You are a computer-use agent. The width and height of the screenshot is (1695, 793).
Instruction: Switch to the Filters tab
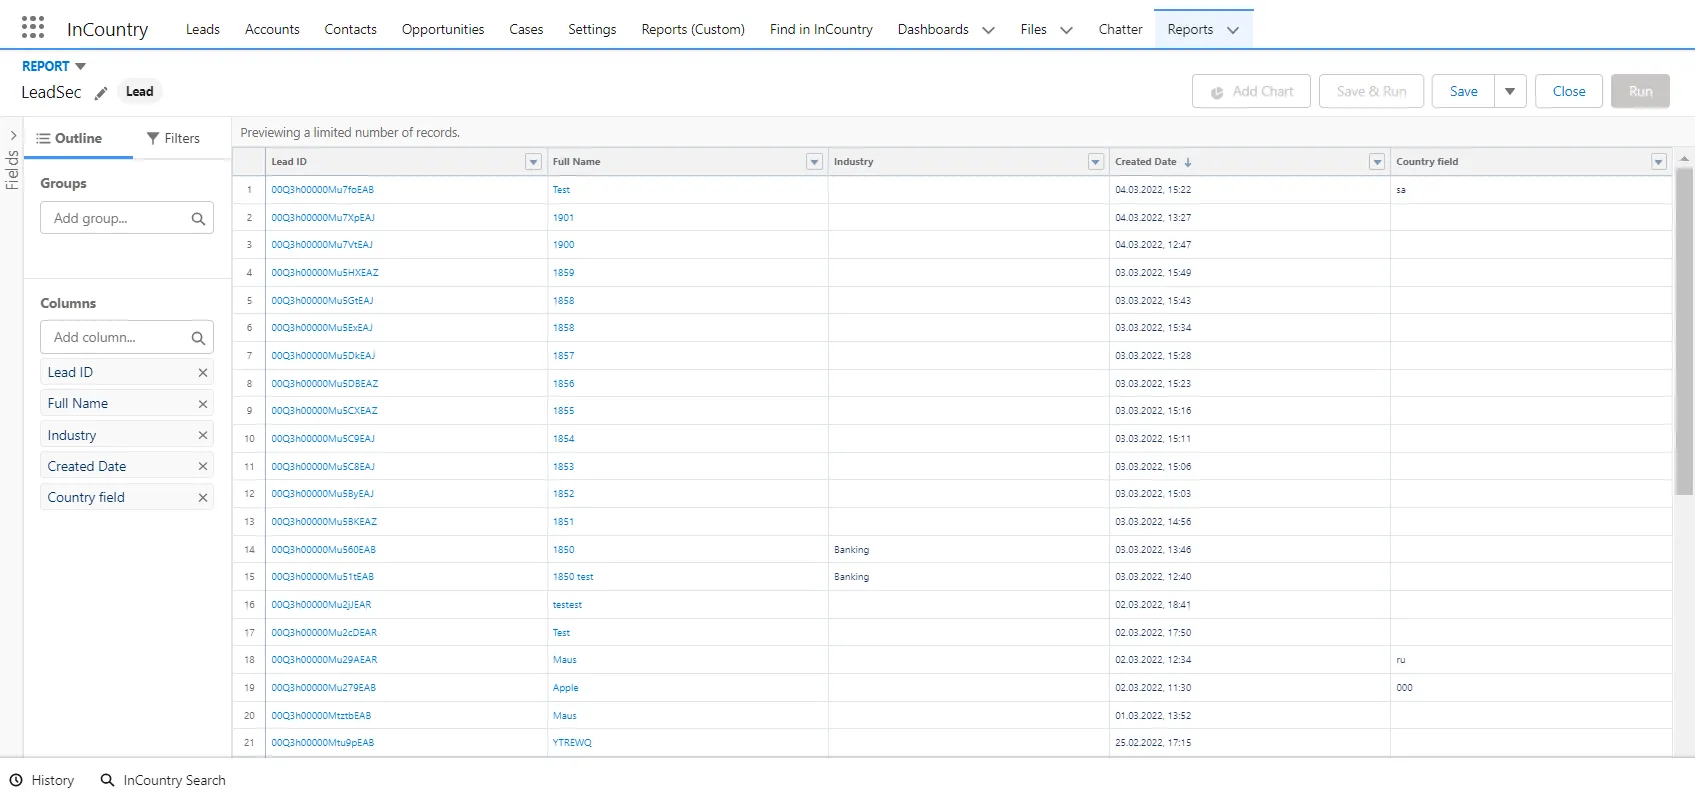click(x=173, y=138)
